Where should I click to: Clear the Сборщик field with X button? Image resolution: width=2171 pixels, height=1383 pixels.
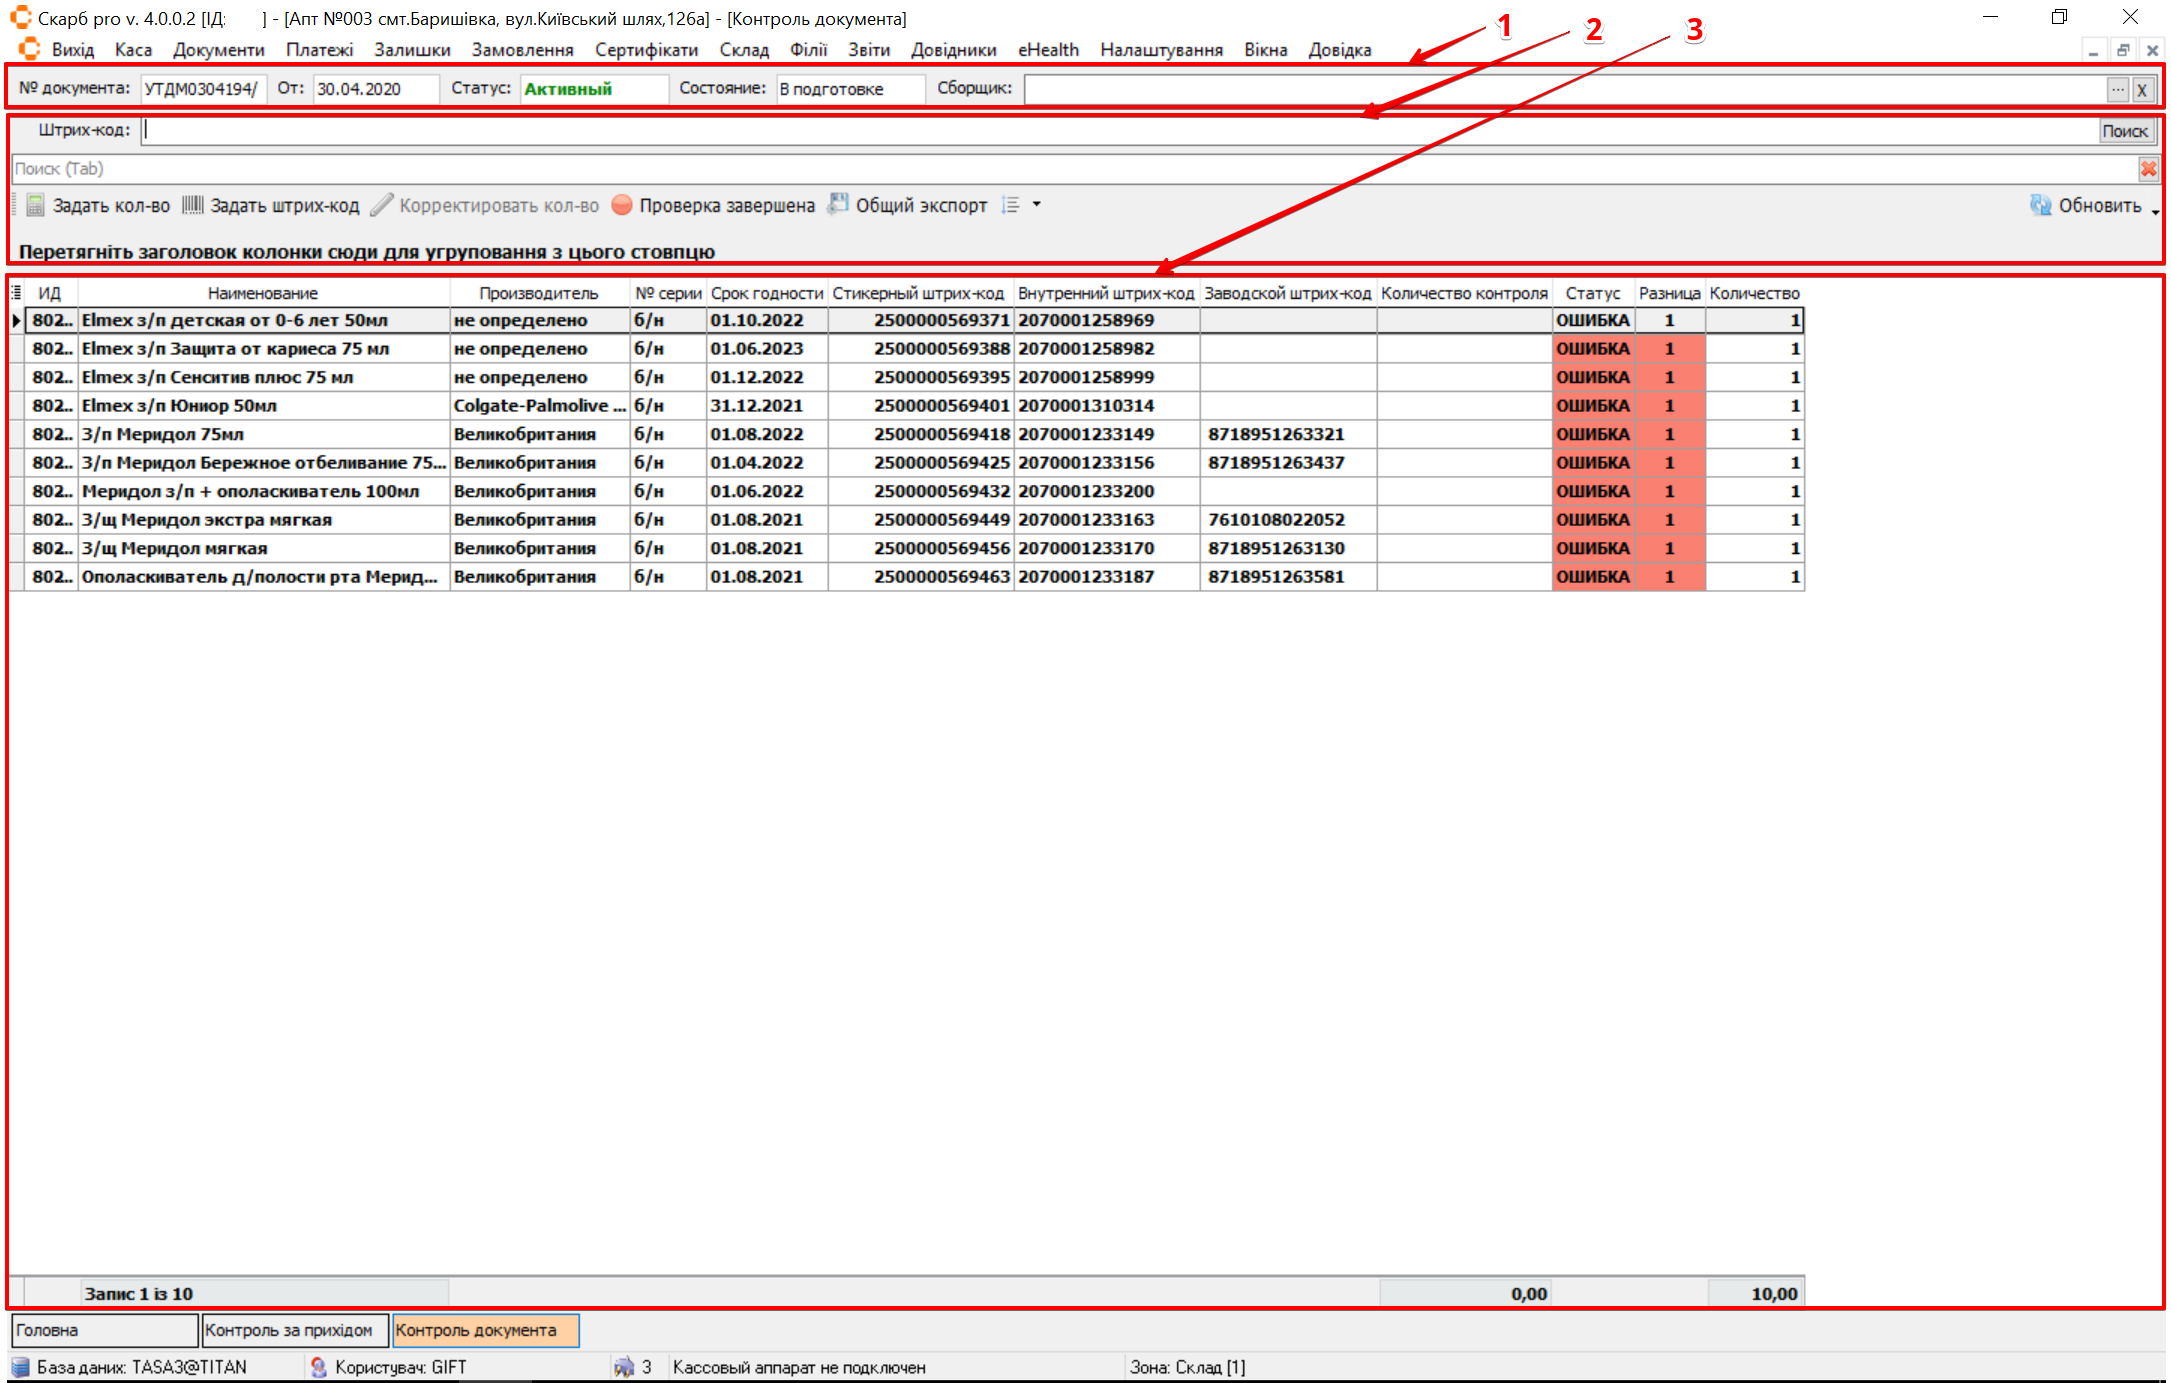2142,89
